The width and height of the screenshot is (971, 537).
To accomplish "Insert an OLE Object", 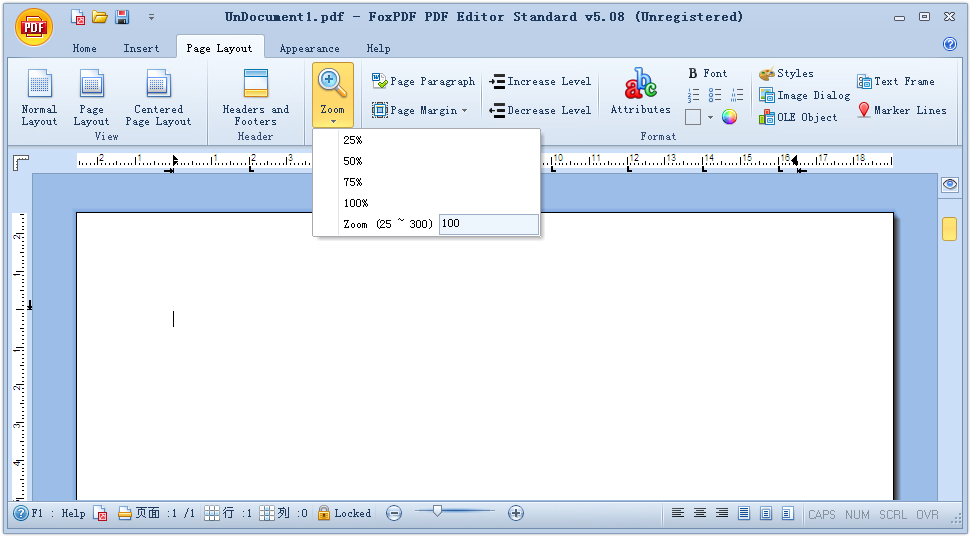I will tap(798, 117).
